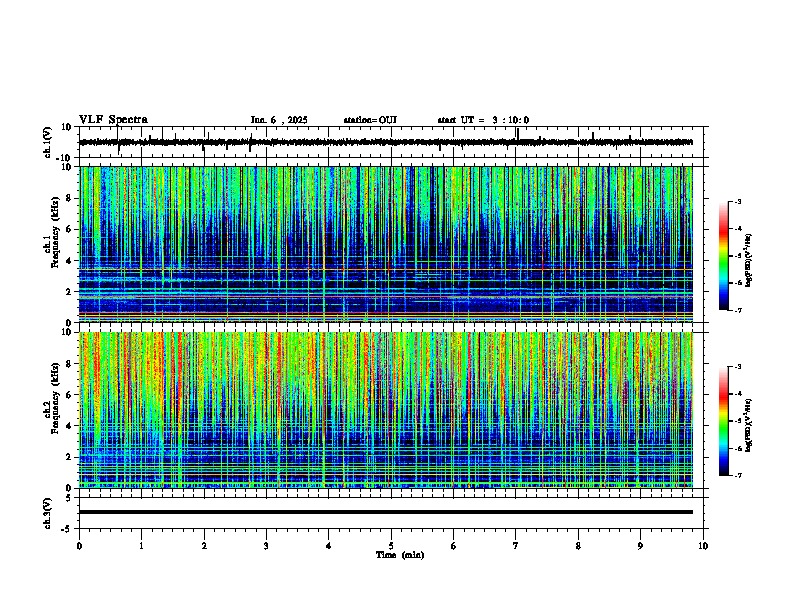This screenshot has height=612, width=792.
Task: Click the 4 kHz tick on ch.1 frequency axis
Action: click(70, 261)
